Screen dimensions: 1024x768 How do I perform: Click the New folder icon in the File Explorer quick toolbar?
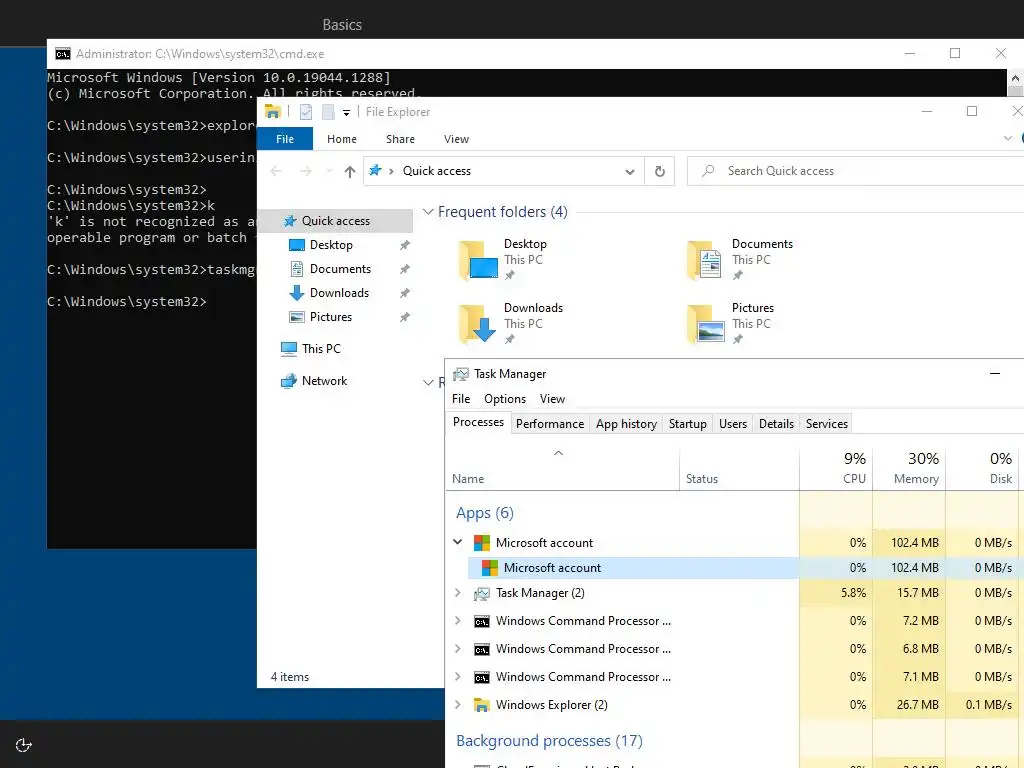(x=328, y=112)
